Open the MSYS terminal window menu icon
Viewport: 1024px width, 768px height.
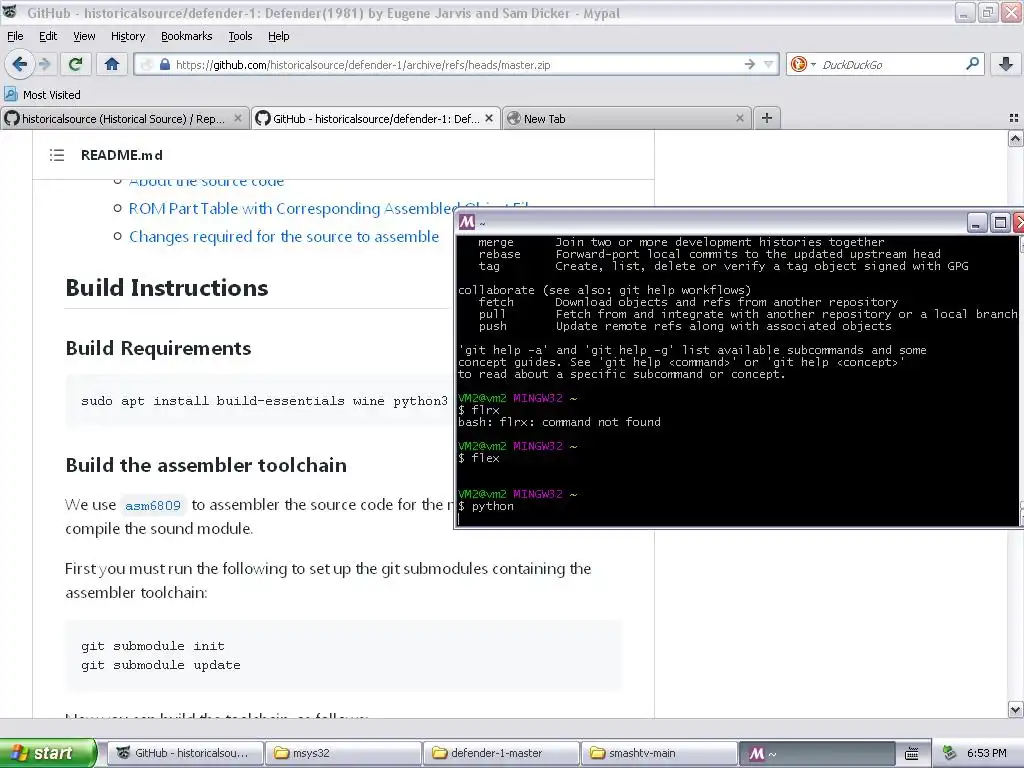pos(466,222)
